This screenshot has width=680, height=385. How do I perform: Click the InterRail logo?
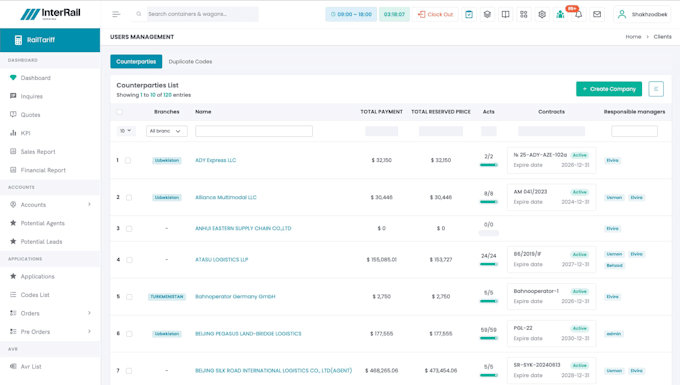(x=50, y=14)
